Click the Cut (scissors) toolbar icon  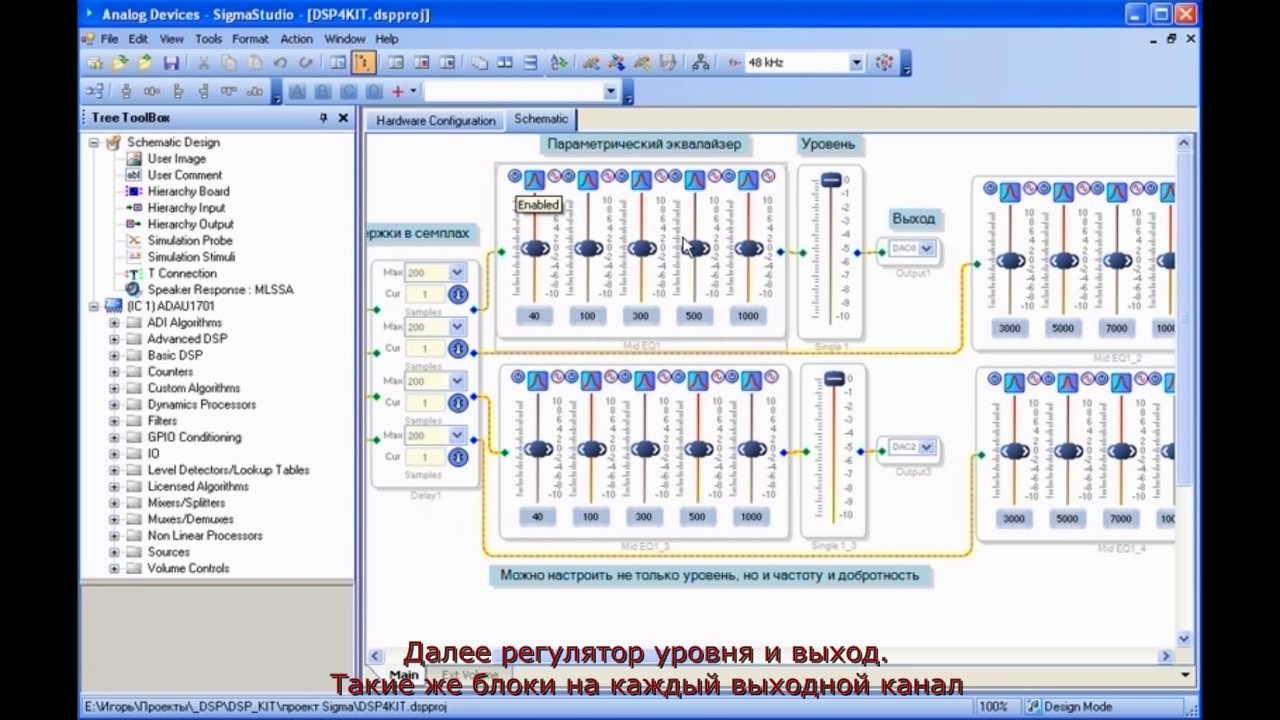(204, 62)
